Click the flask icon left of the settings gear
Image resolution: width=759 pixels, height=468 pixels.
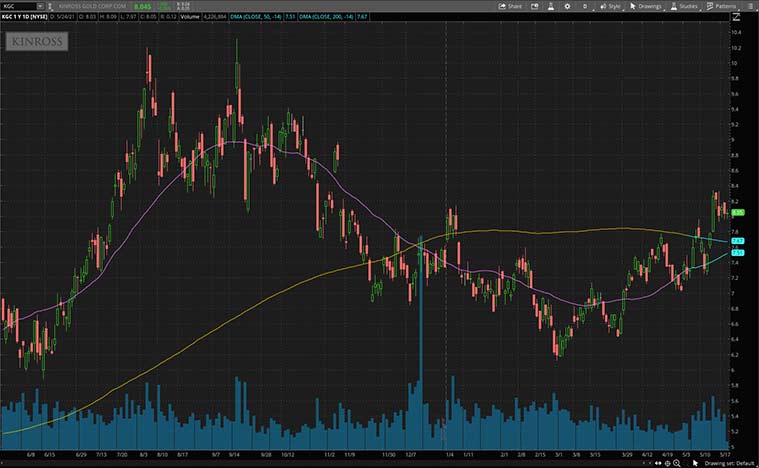pyautogui.click(x=551, y=6)
